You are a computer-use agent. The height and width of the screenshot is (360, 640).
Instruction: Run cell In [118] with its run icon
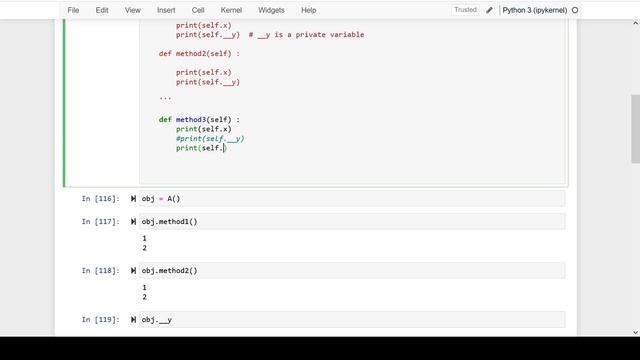133,271
